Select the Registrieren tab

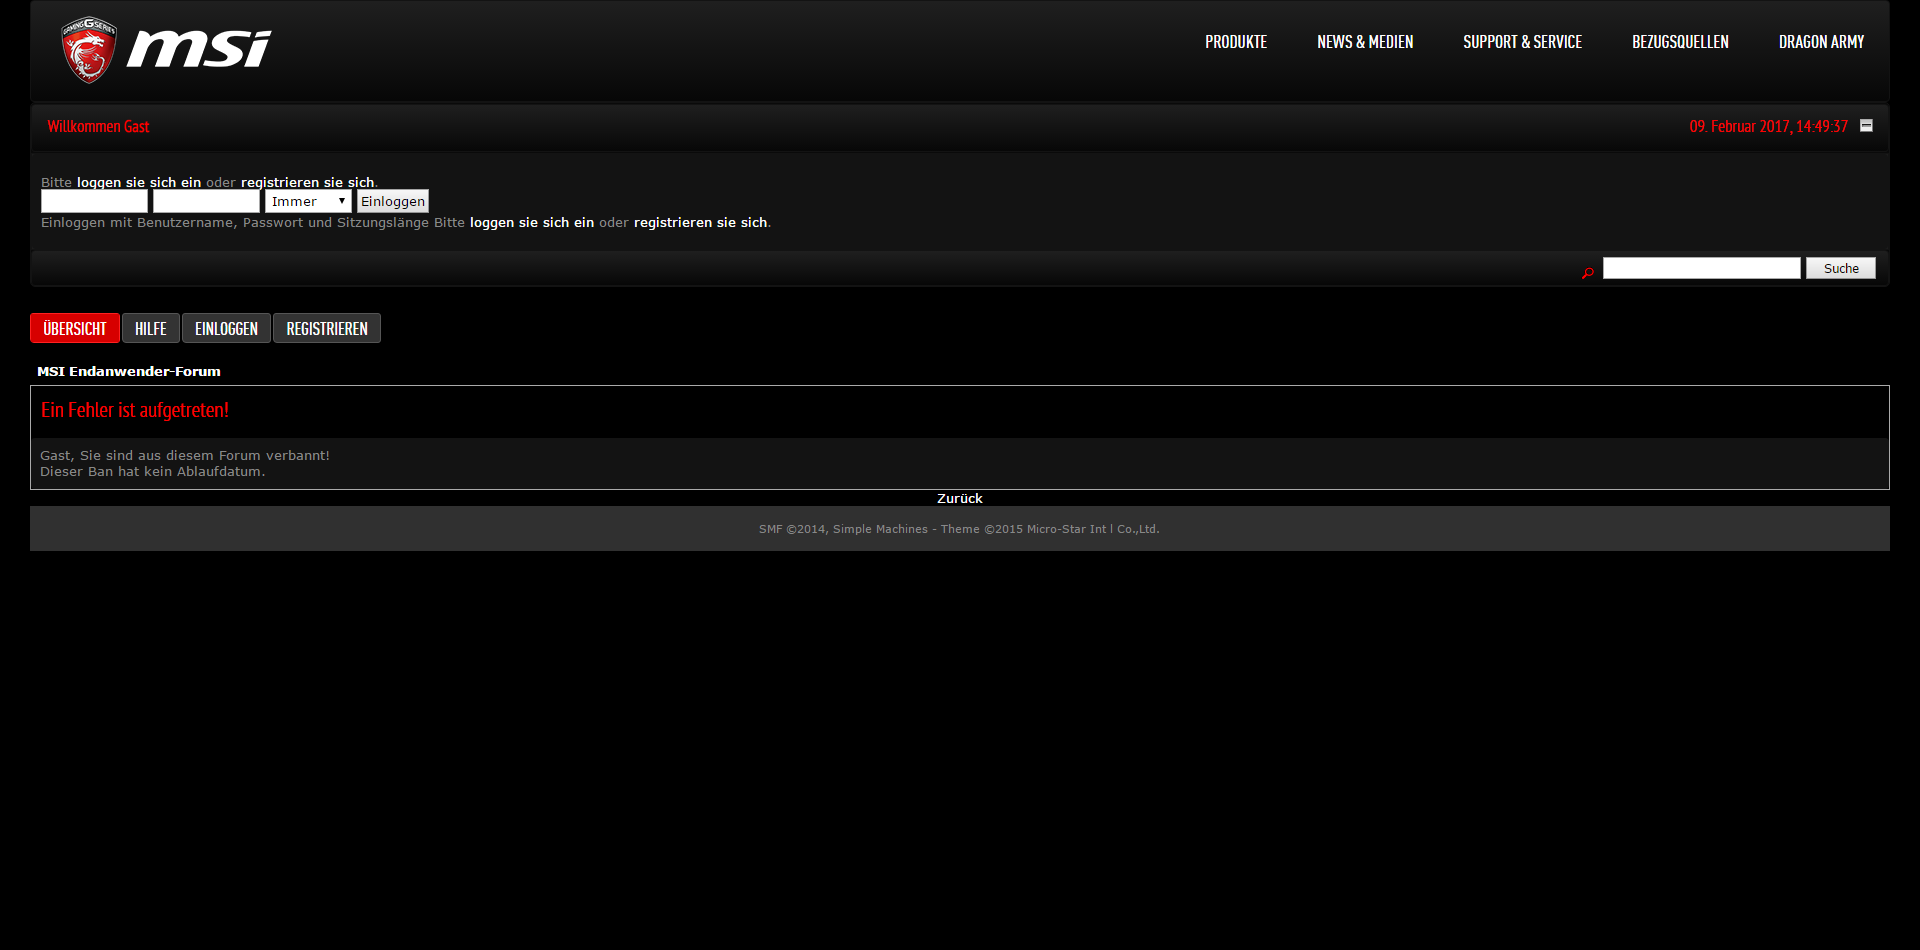point(327,328)
